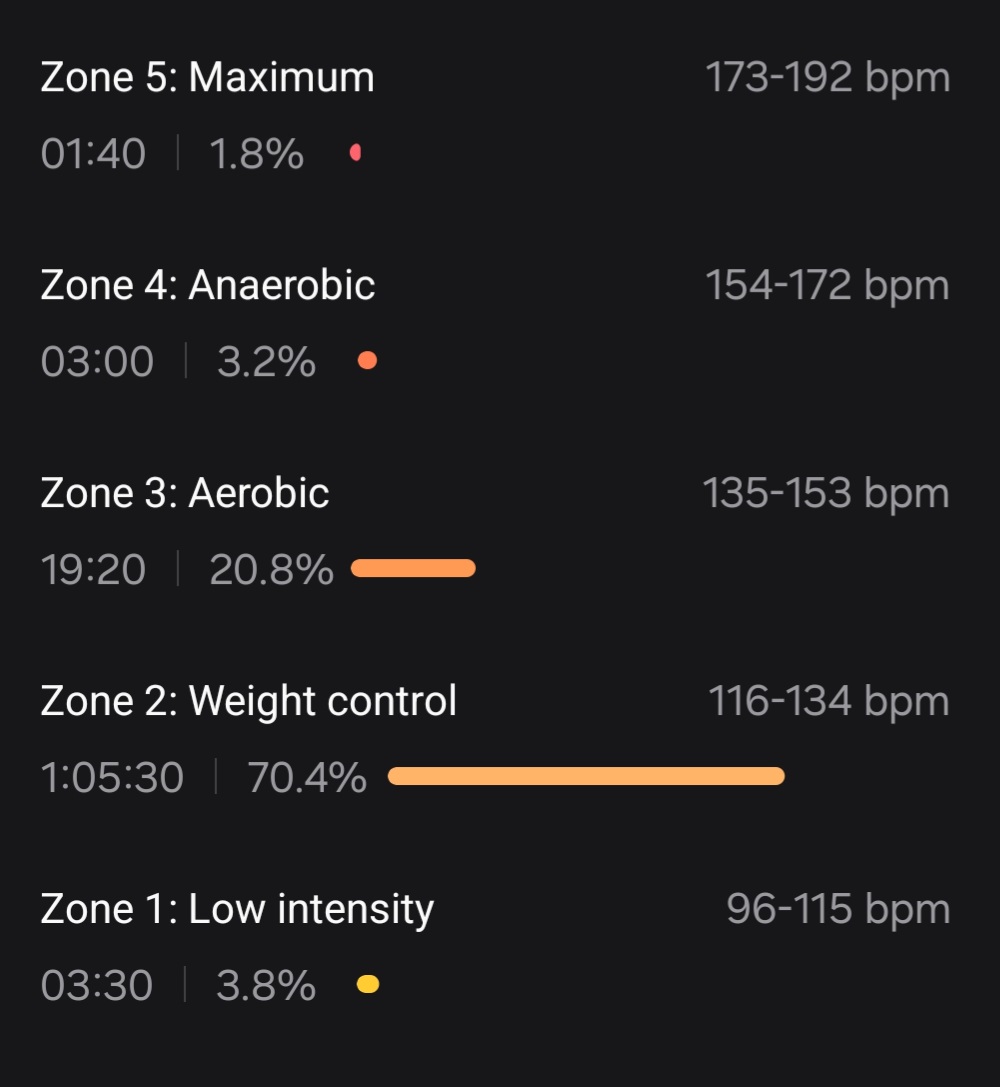
Task: Click the 96-115 bpm range label
Action: pos(839,910)
